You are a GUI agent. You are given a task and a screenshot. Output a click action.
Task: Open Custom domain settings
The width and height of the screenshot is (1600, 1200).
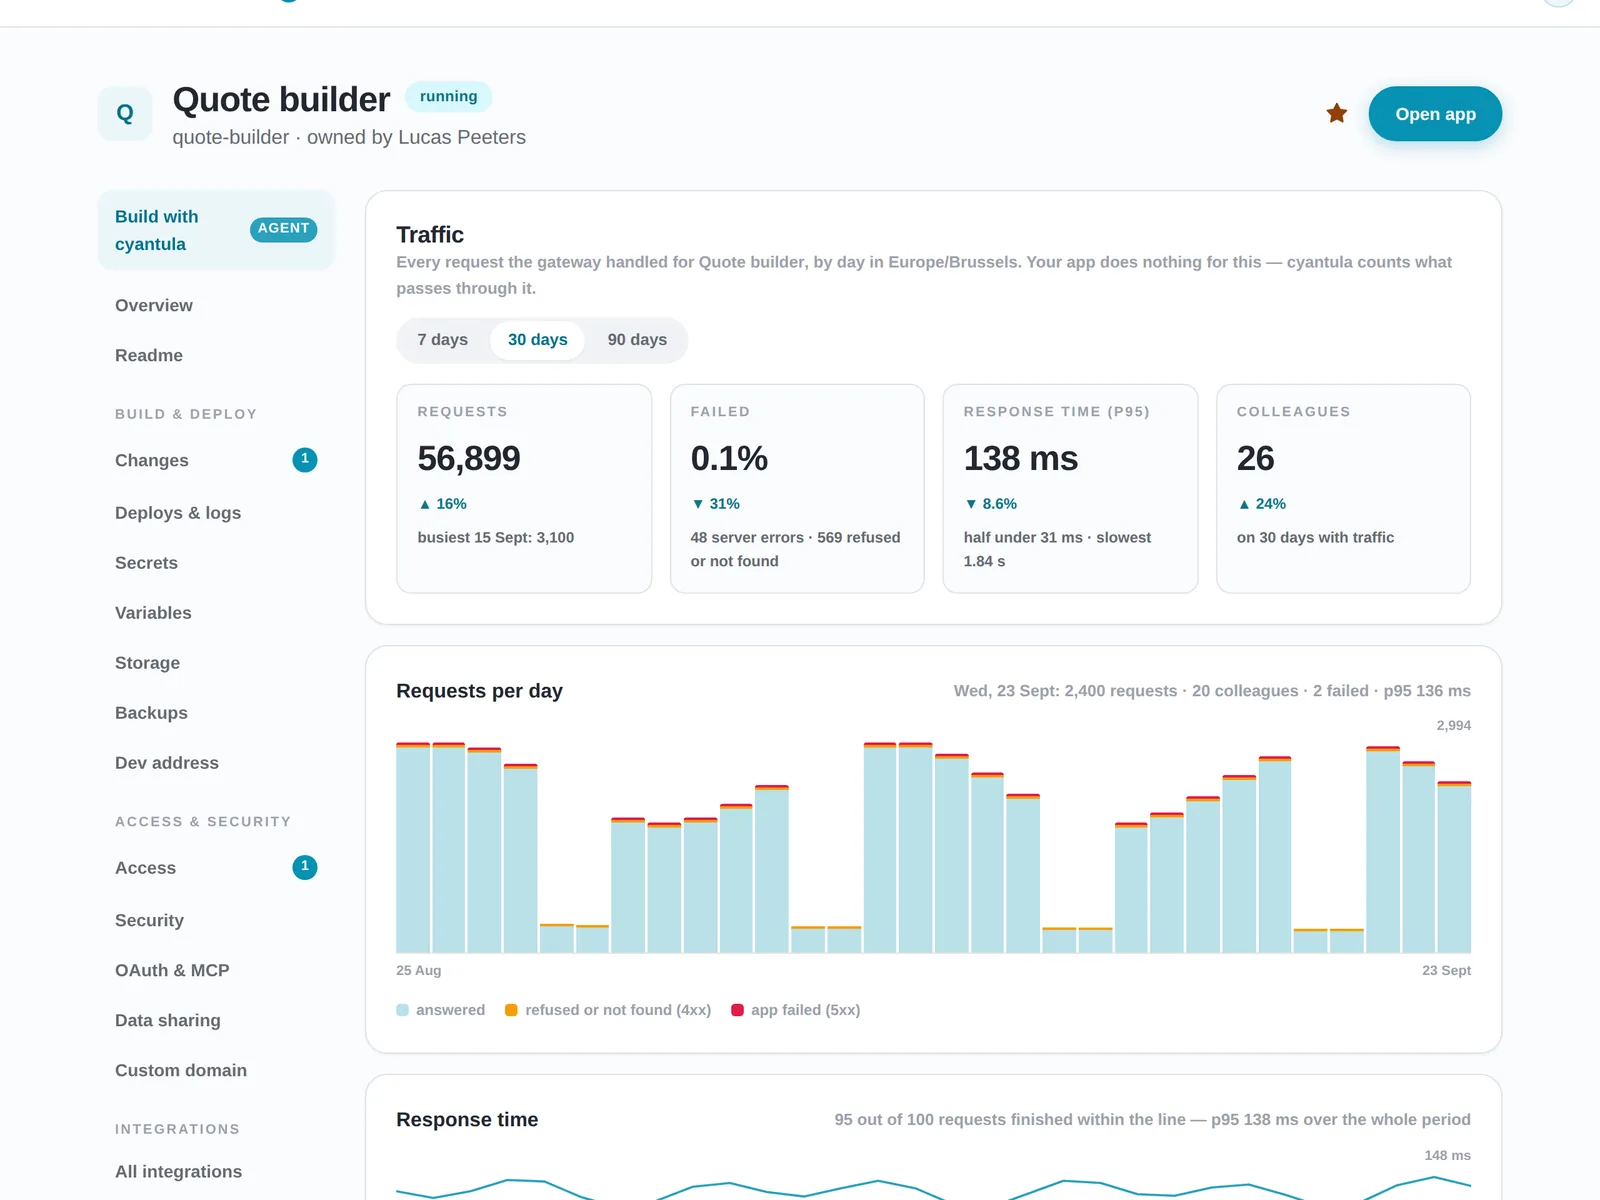coord(216,1070)
